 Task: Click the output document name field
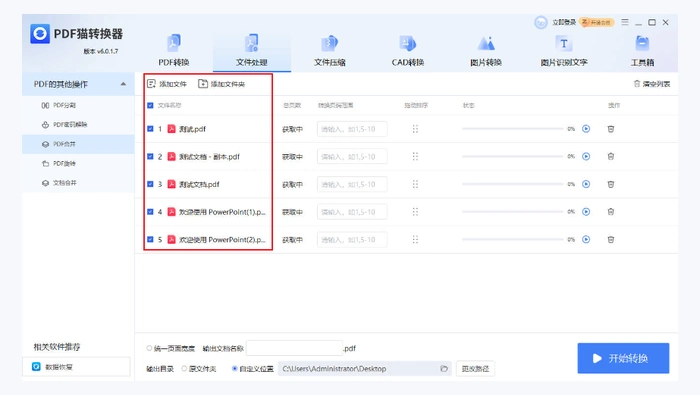click(x=294, y=348)
